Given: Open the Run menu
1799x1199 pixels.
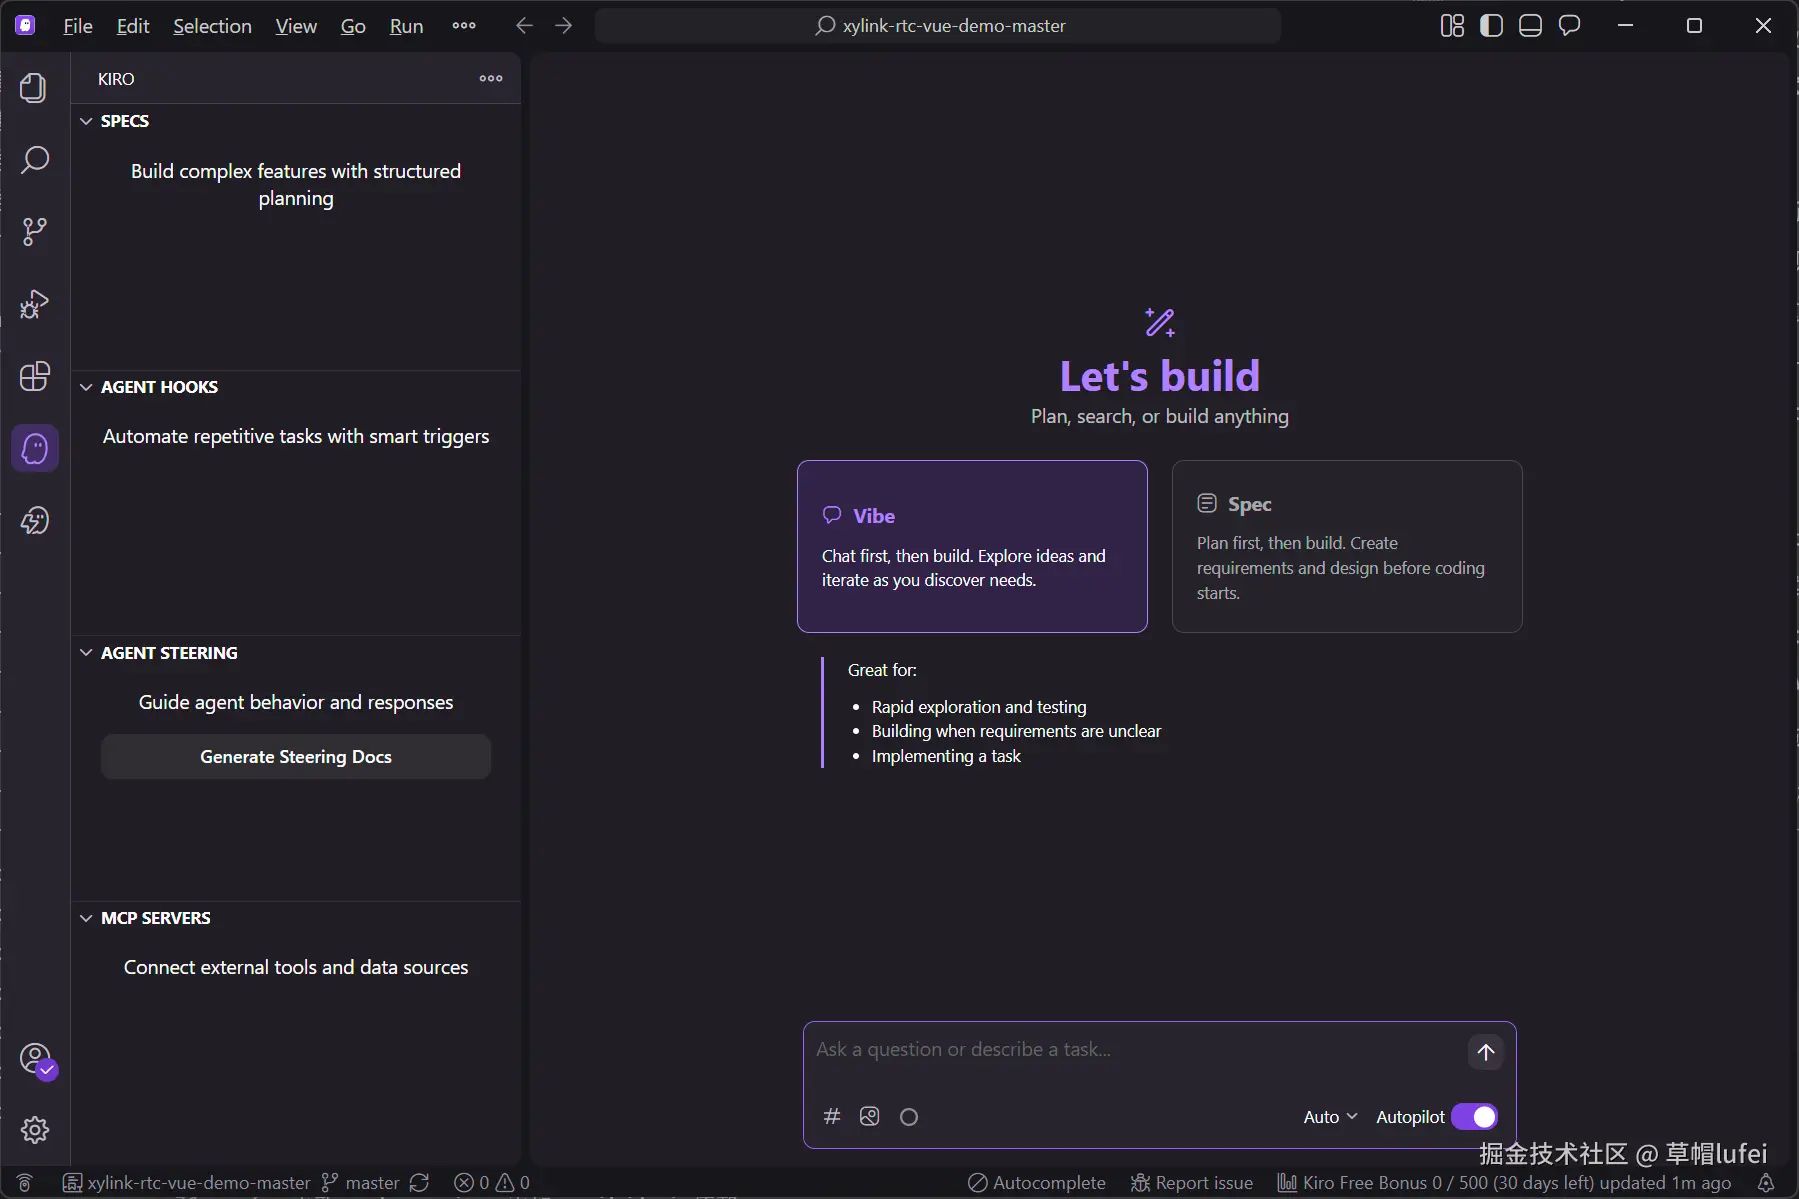Looking at the screenshot, I should [x=406, y=26].
